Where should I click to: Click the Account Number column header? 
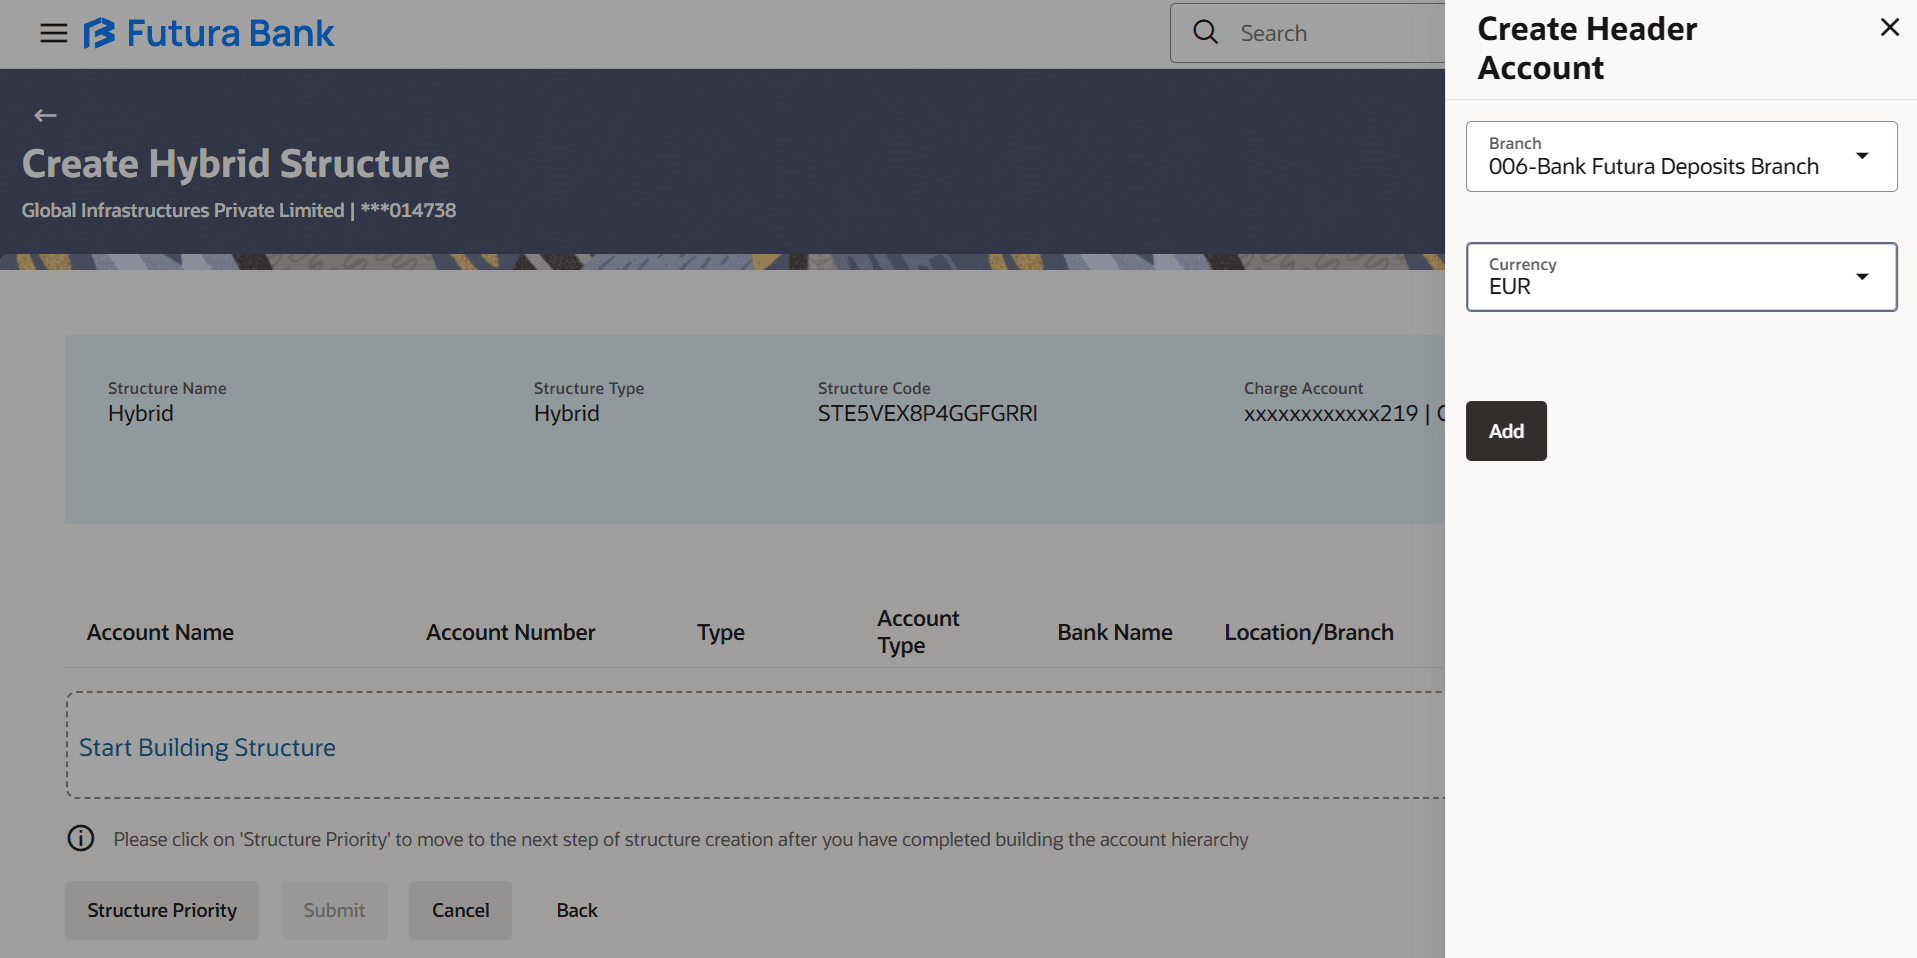tap(510, 632)
